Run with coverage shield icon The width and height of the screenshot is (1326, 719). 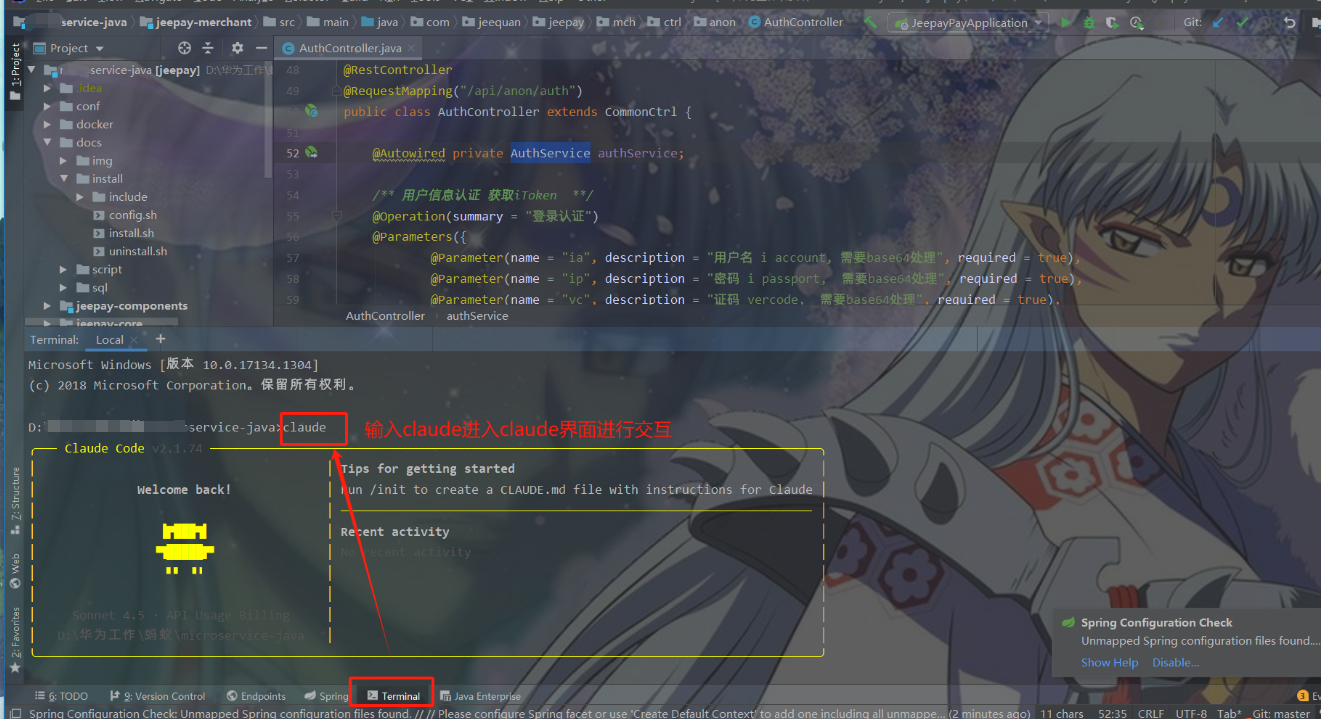click(x=1112, y=22)
